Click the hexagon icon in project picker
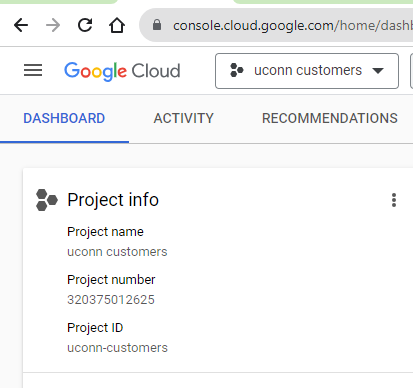Screen dimensions: 413x388 click(x=237, y=70)
